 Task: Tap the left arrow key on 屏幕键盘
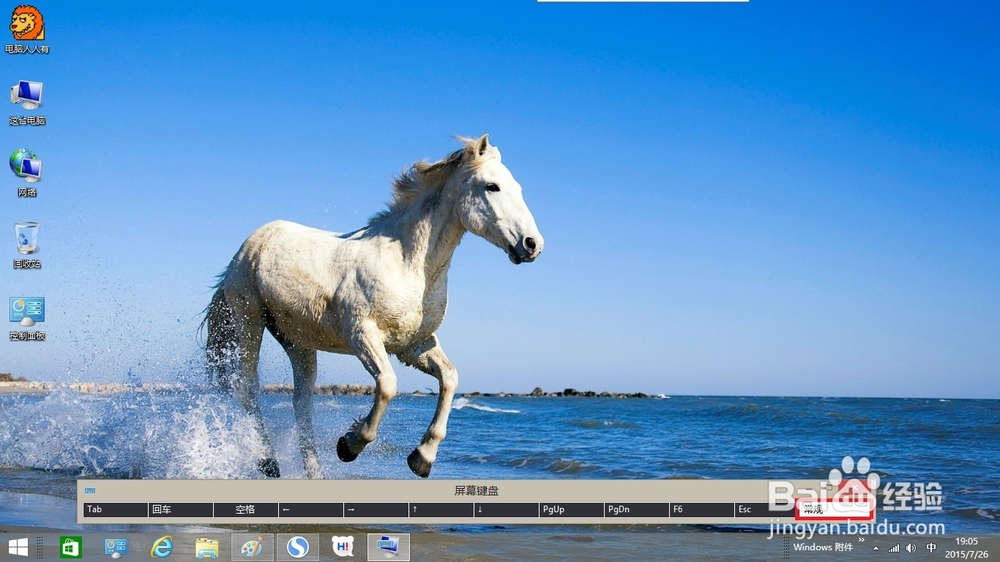(x=311, y=510)
